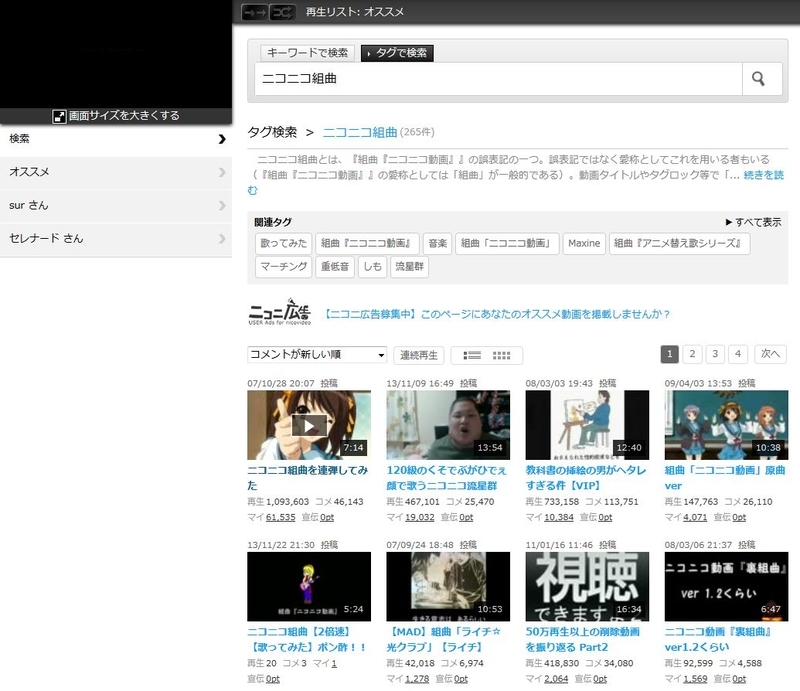The width and height of the screenshot is (800, 691).
Task: Open title link 組曲「ニコニコ動画」原曲 ver
Action: (725, 478)
